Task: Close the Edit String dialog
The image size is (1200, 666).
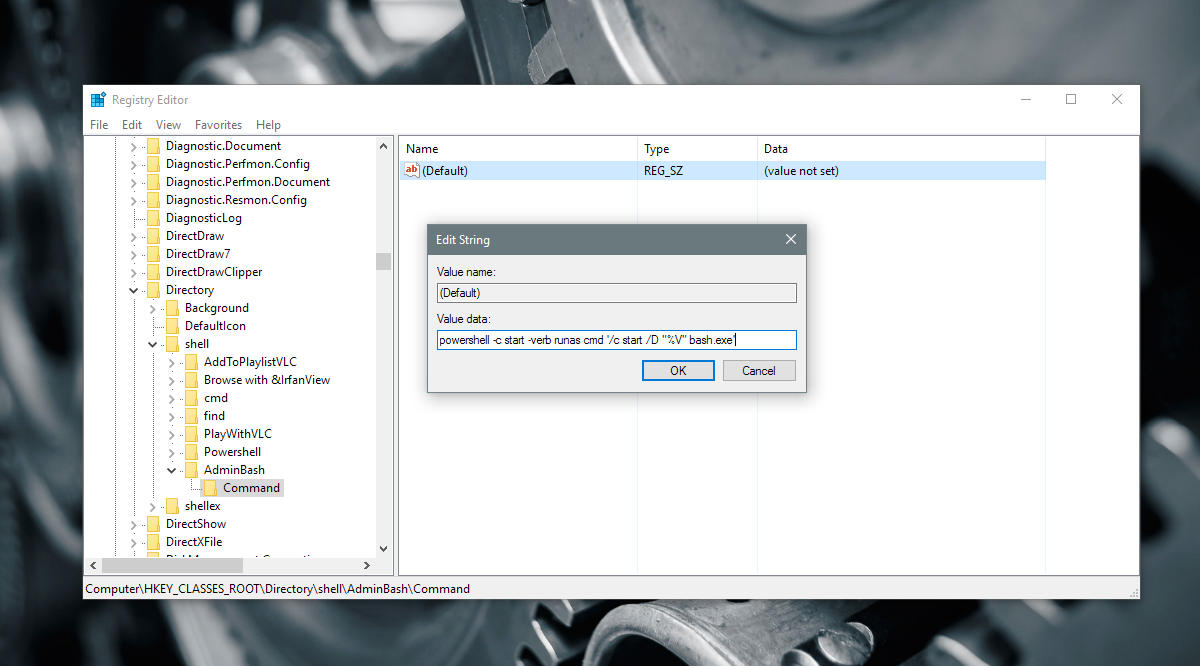Action: click(790, 240)
